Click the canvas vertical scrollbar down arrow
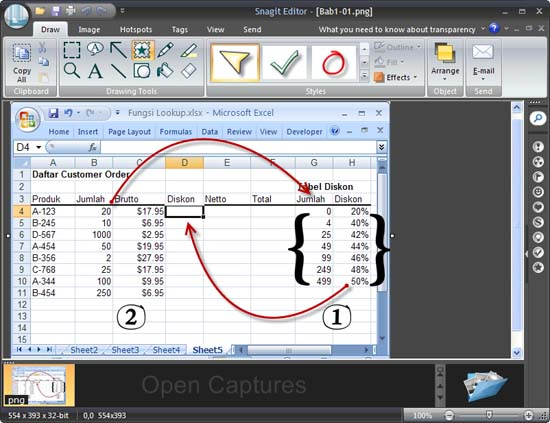Image resolution: width=550 pixels, height=423 pixels. pyautogui.click(x=517, y=352)
